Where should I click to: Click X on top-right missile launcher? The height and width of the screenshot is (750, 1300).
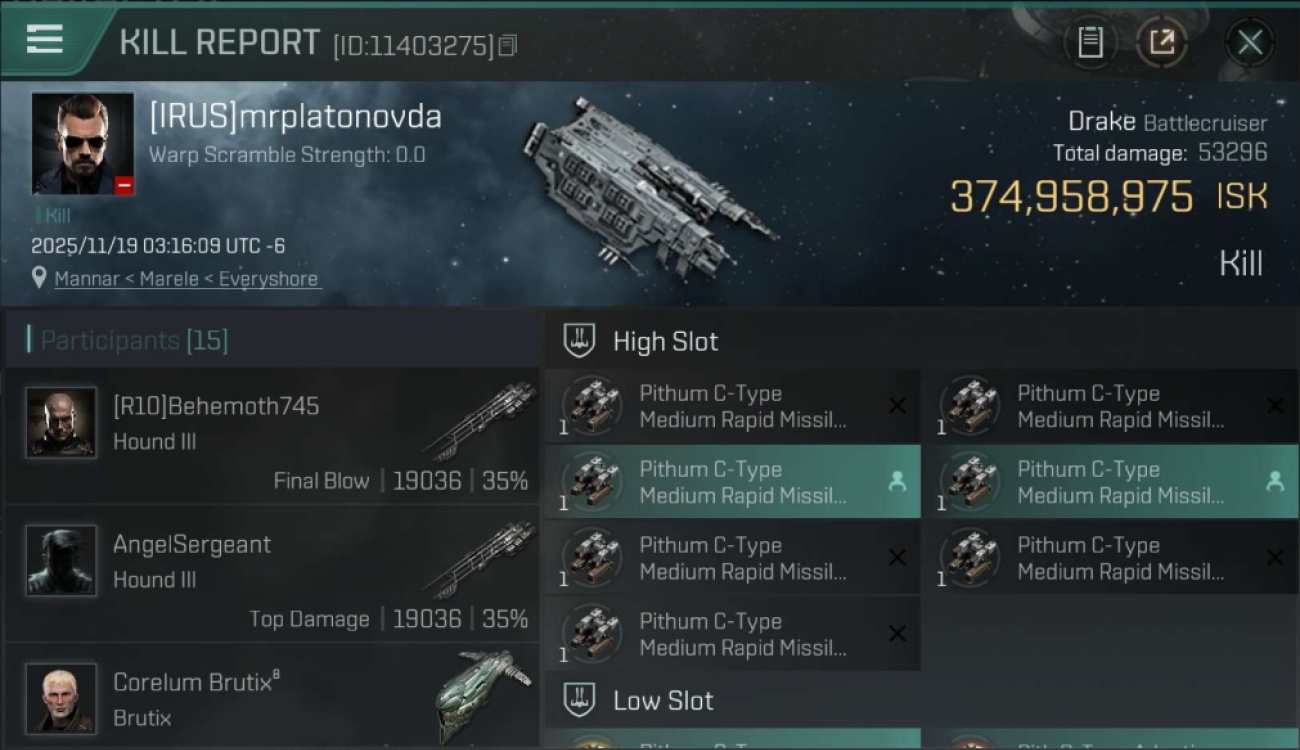coord(1275,406)
